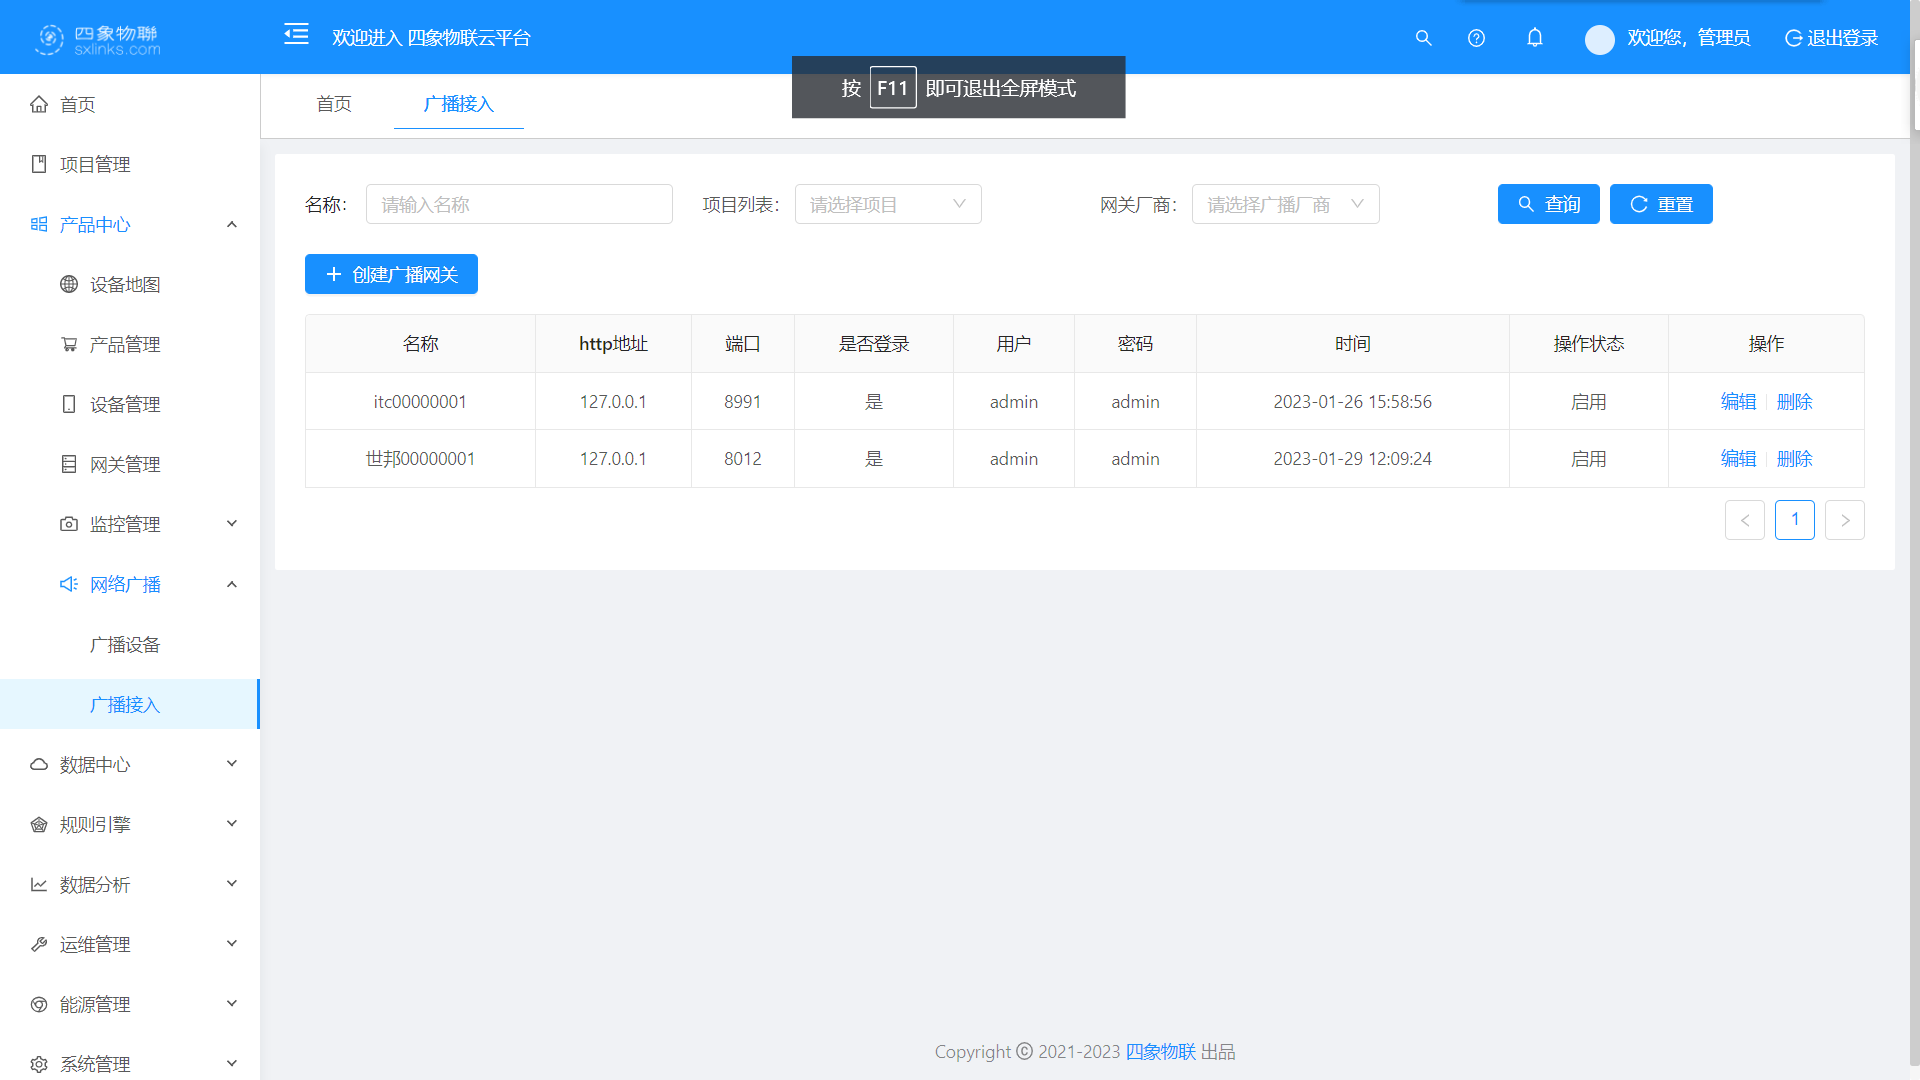Open 设备地图 in the sidebar

coord(125,285)
